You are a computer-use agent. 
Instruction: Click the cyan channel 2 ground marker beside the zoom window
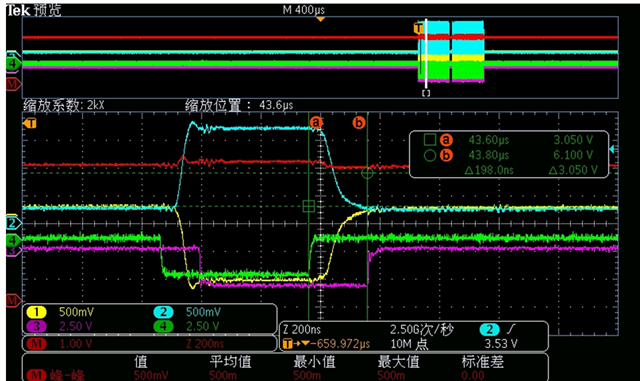pyautogui.click(x=13, y=223)
